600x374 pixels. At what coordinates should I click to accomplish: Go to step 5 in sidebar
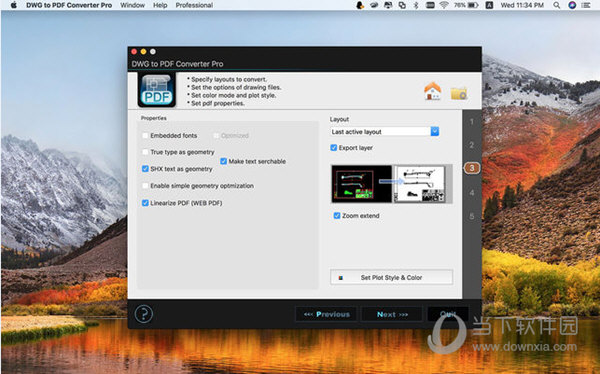472,216
